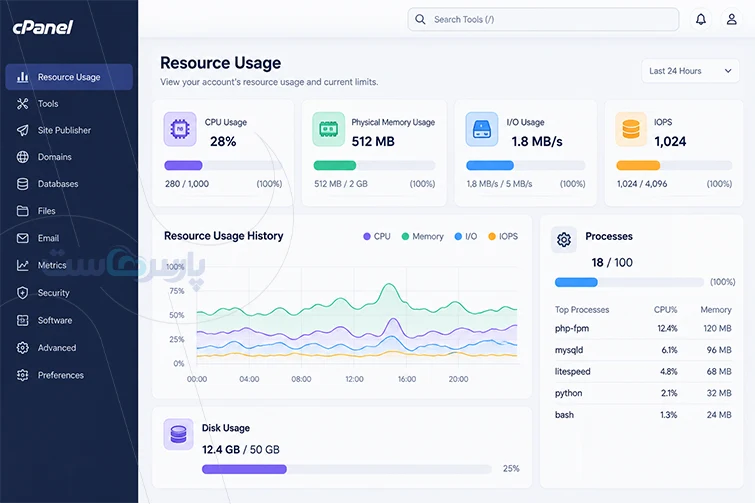Toggle Memory series in chart legend
755x504 pixels.
pyautogui.click(x=422, y=236)
